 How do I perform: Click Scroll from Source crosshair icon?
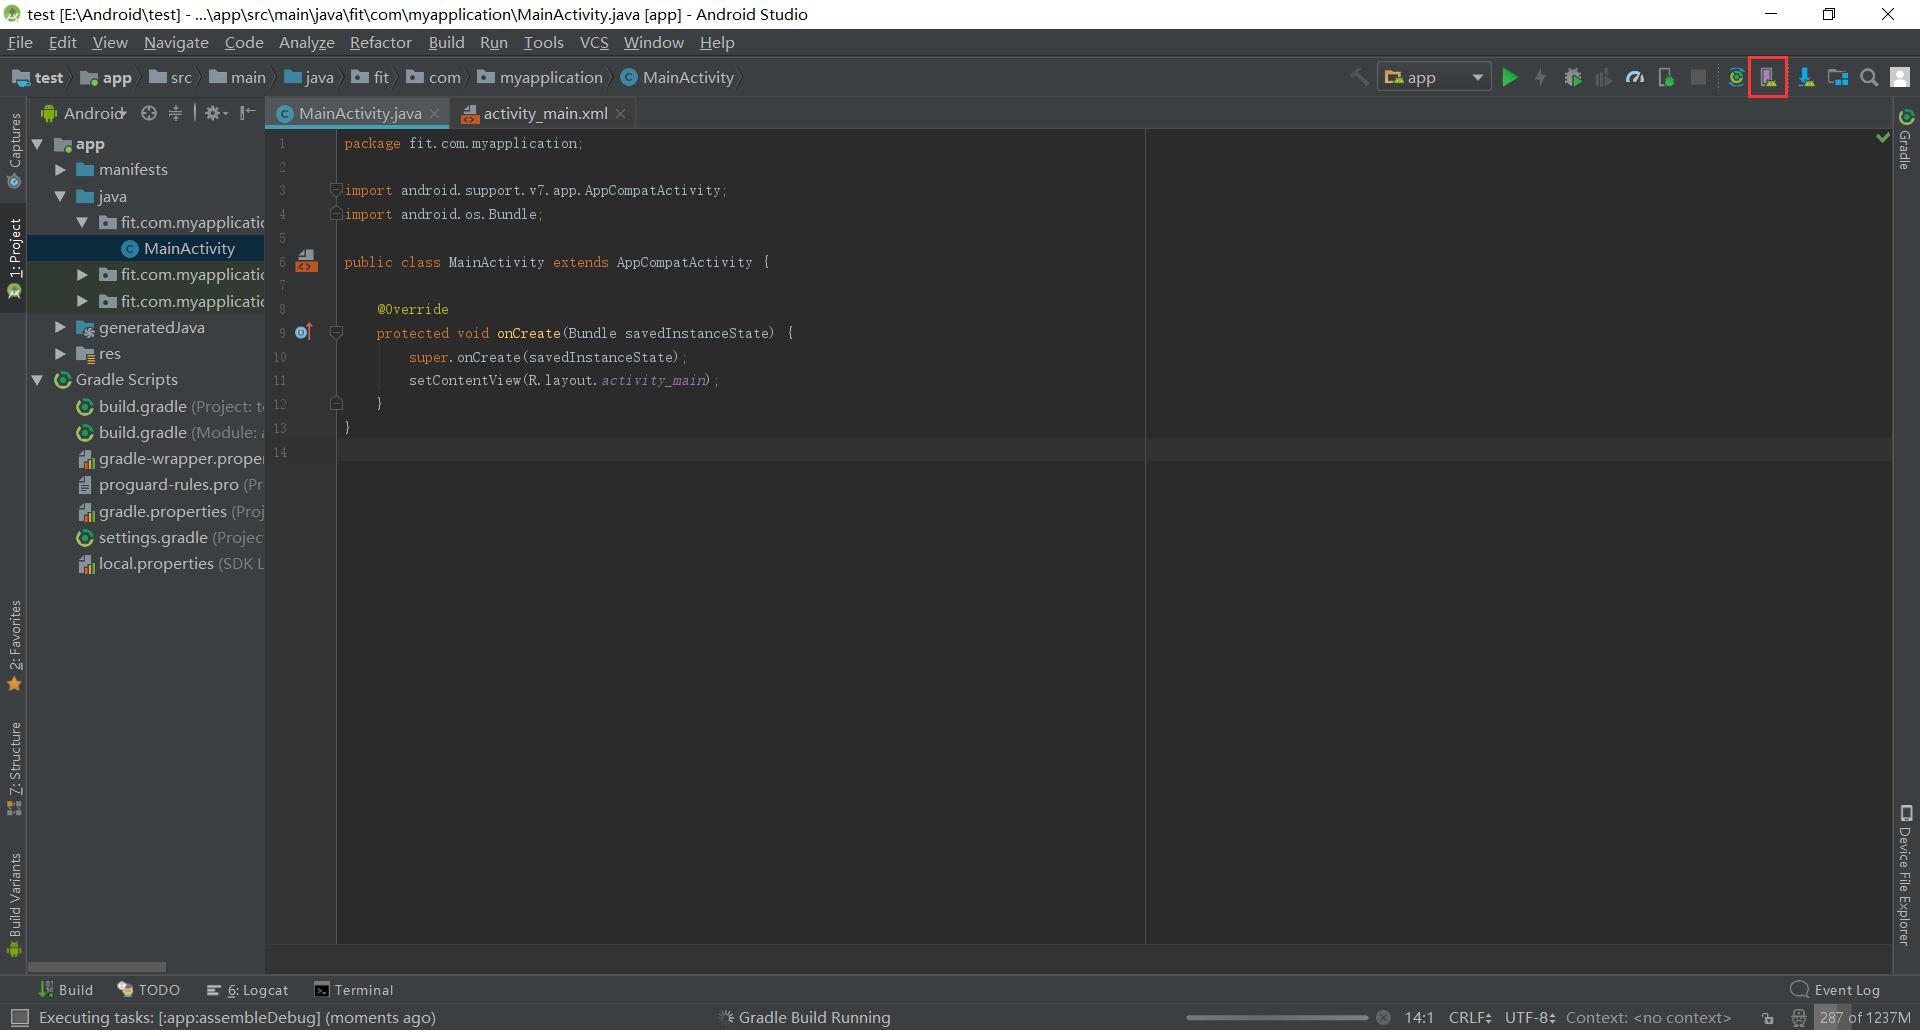coord(149,113)
